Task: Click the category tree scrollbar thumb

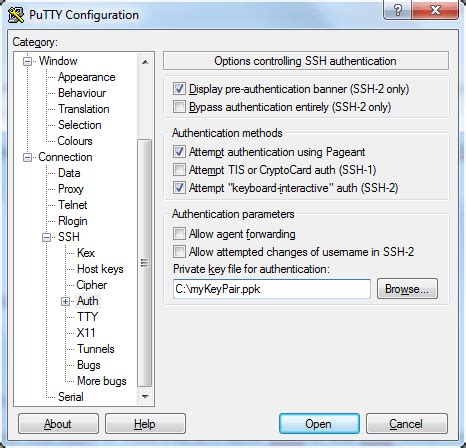Action: (145, 263)
